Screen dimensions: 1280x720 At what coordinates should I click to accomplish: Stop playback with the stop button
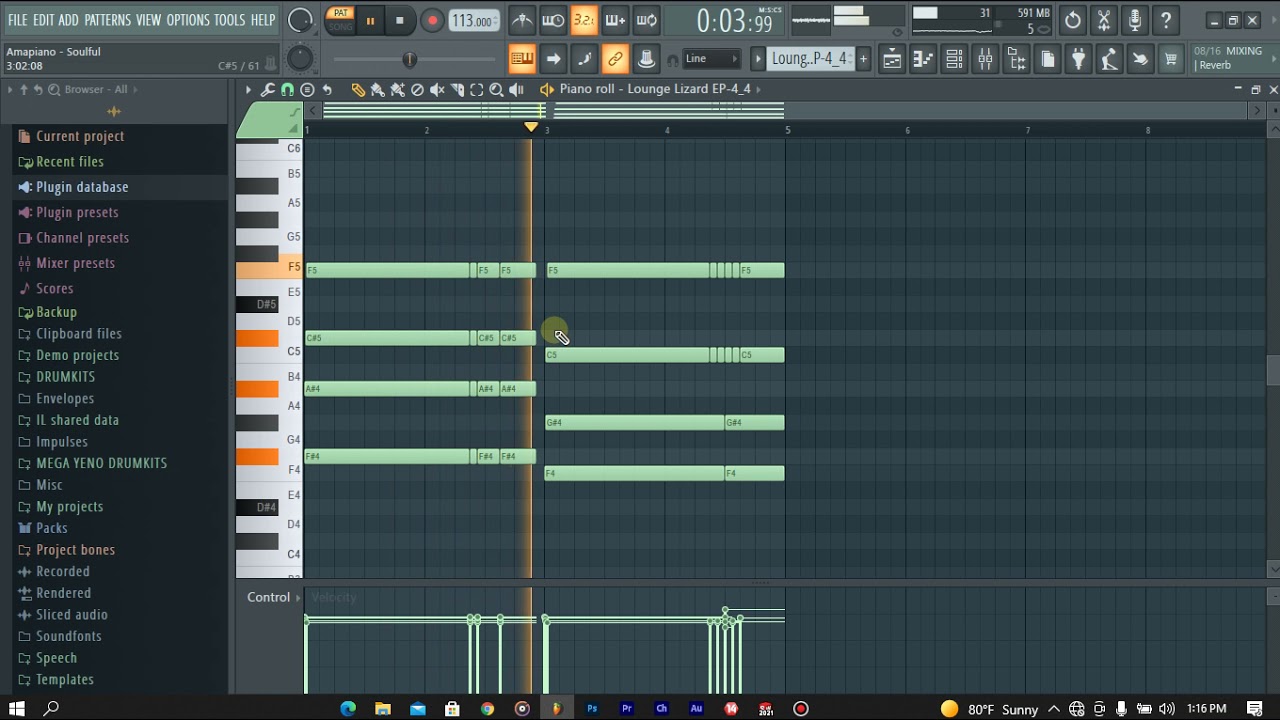(x=400, y=20)
